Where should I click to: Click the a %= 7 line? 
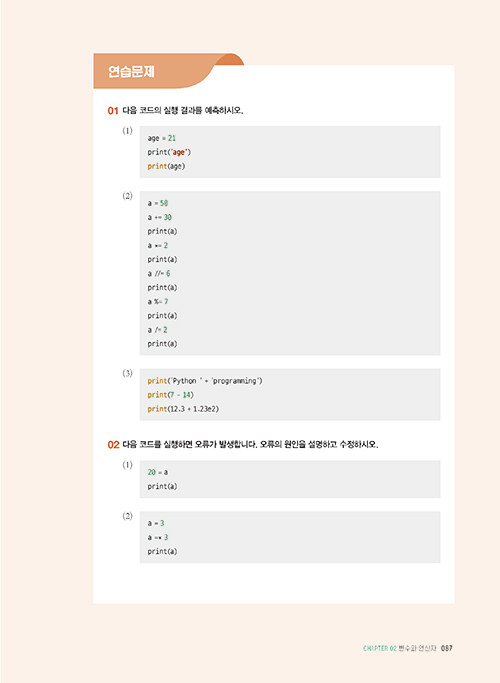[x=158, y=301]
